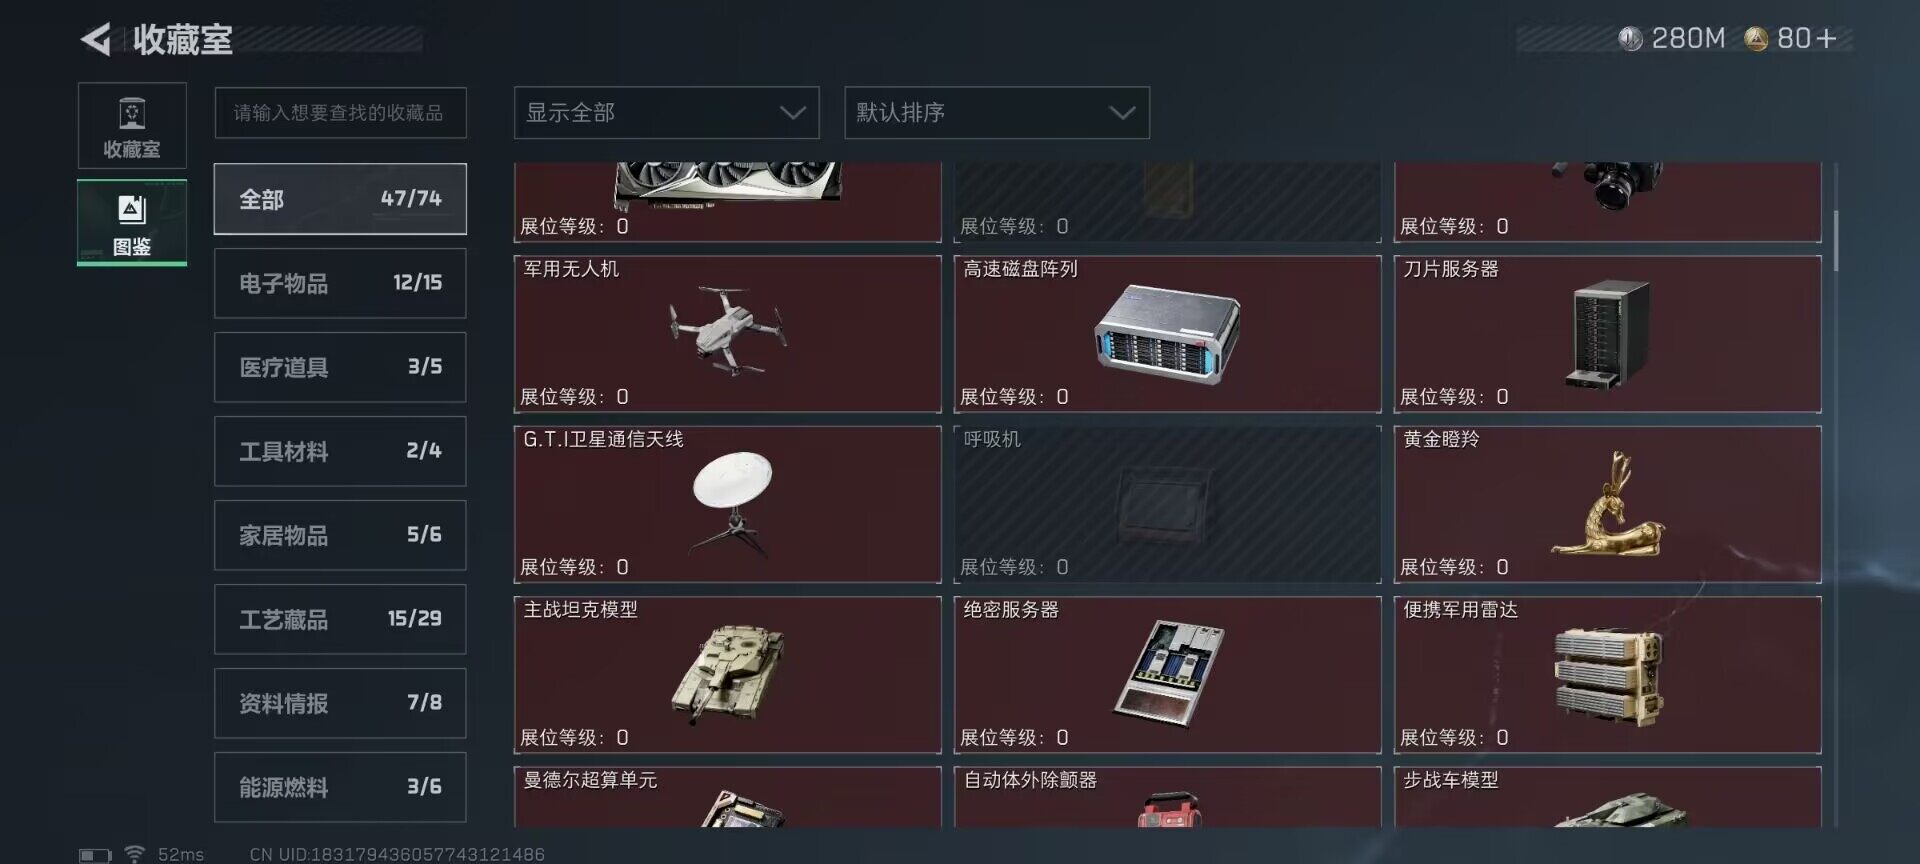Choose the 资料情报 category
The image size is (1920, 864).
pos(340,703)
